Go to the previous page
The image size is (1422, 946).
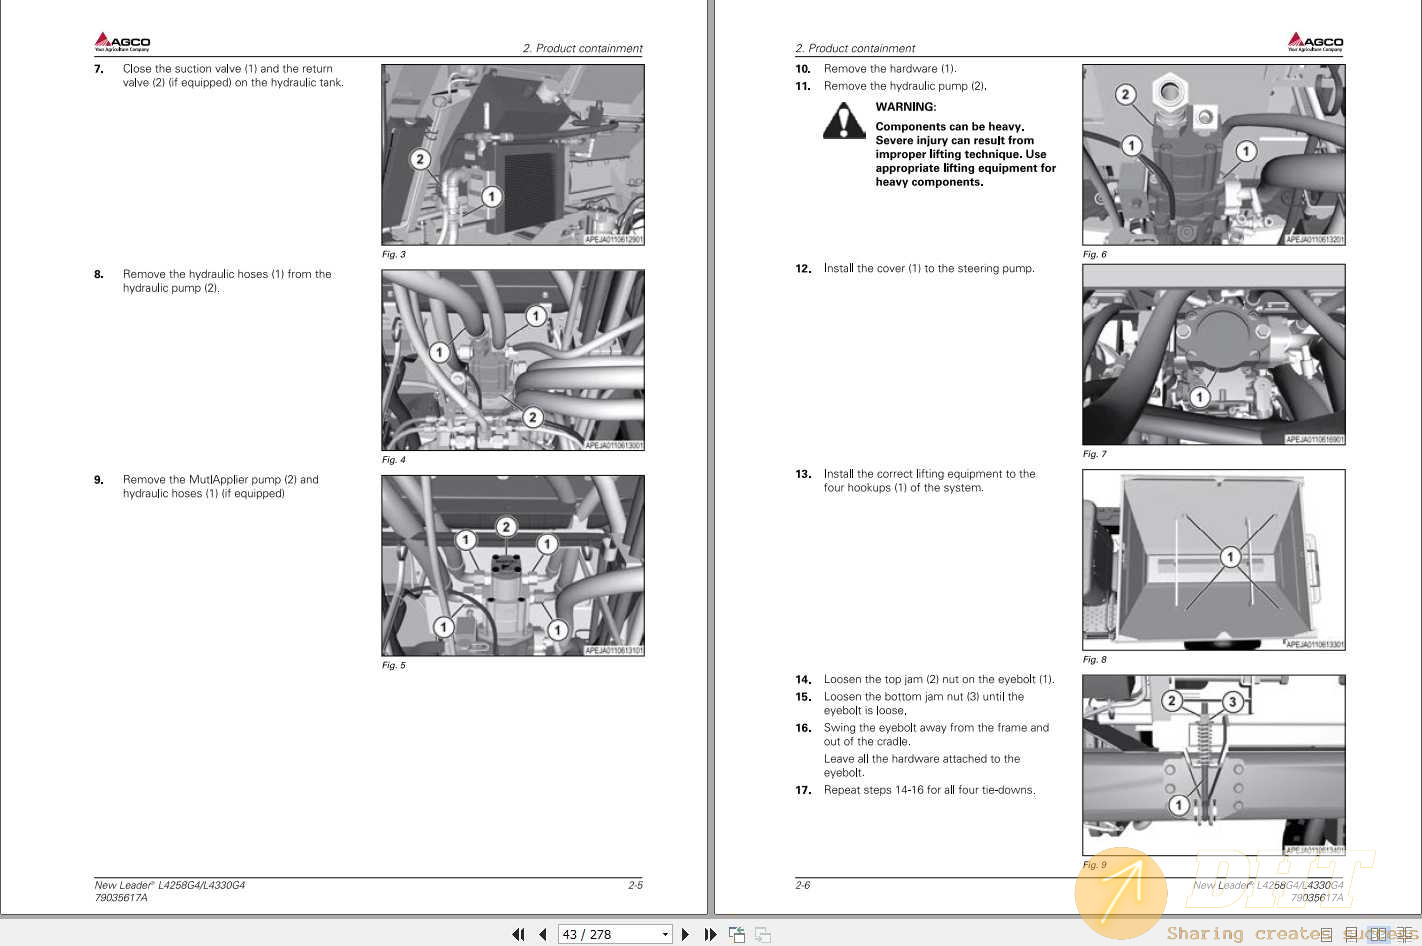[543, 934]
